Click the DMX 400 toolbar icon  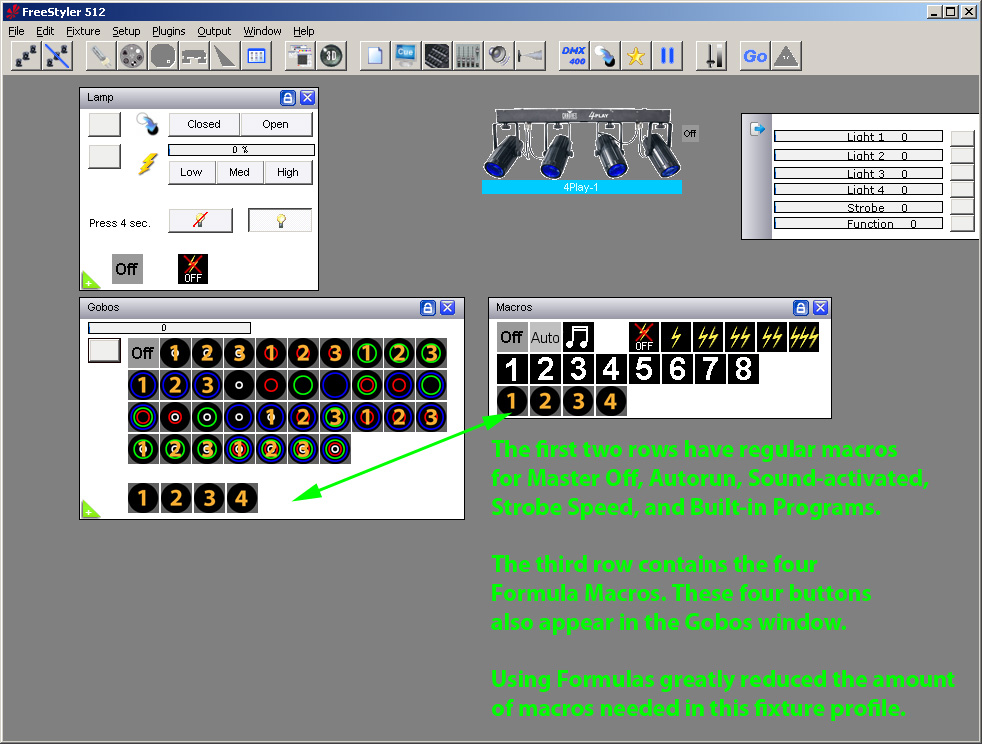pyautogui.click(x=574, y=56)
